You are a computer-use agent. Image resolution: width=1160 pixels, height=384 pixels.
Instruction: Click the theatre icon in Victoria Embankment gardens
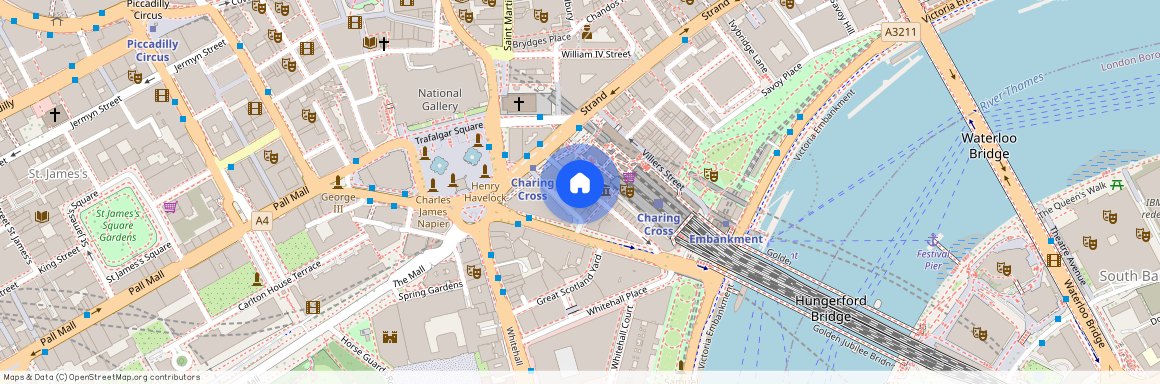(710, 175)
